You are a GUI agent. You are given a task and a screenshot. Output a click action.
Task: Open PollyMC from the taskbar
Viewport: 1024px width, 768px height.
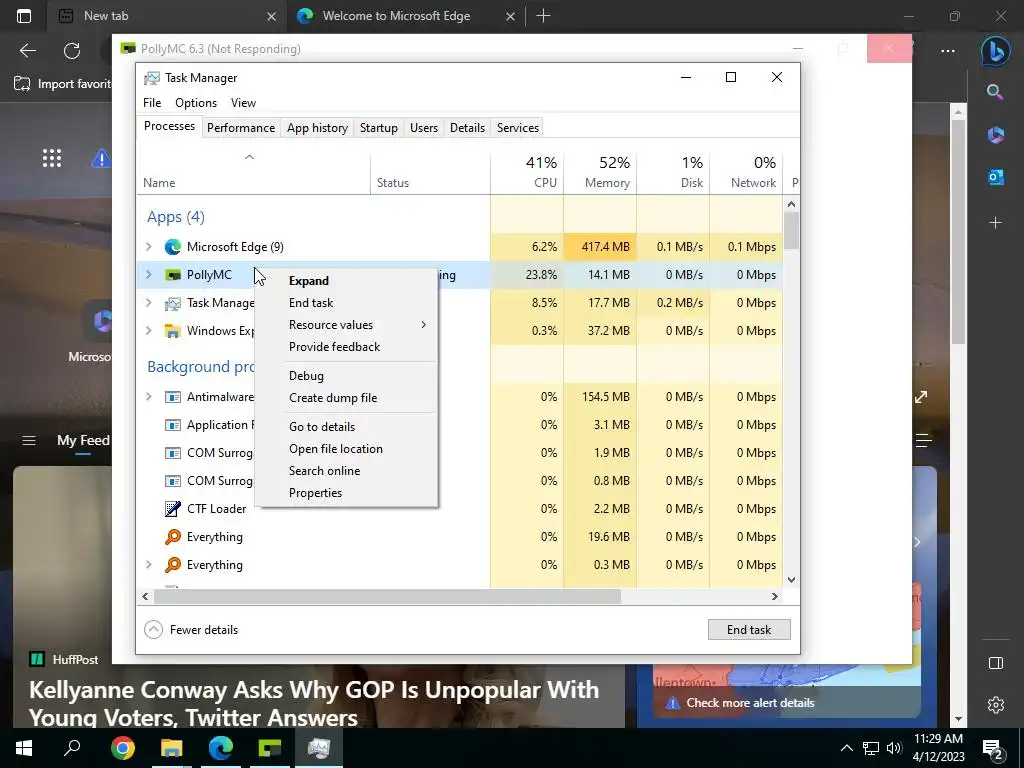pyautogui.click(x=270, y=748)
